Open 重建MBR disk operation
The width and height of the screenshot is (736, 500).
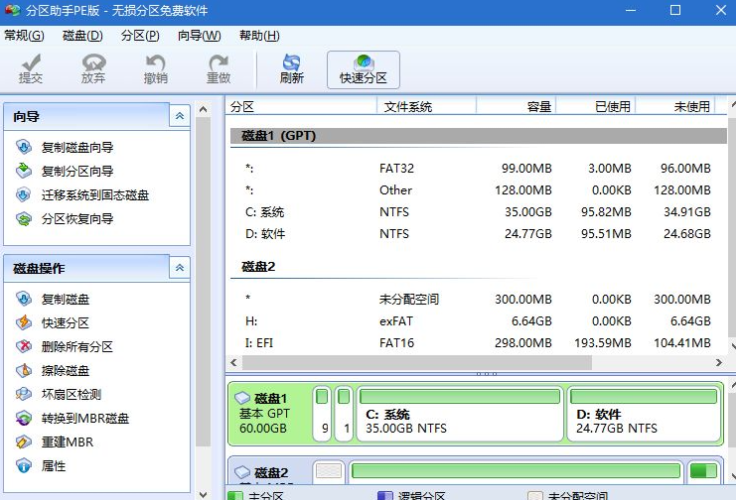click(67, 442)
